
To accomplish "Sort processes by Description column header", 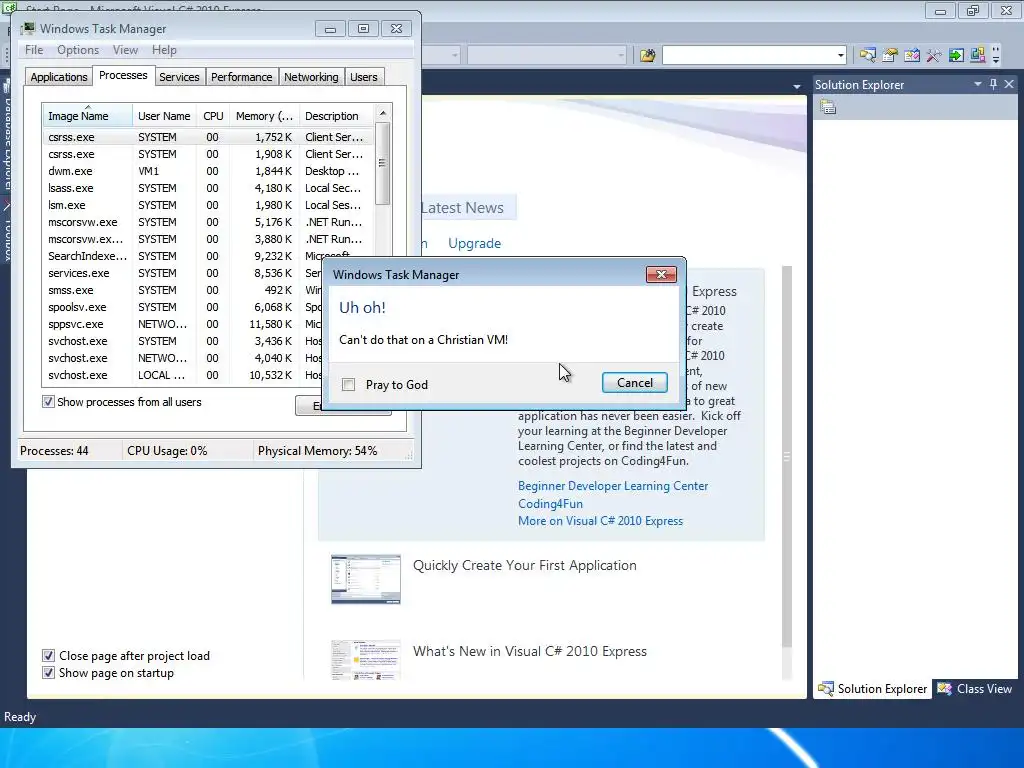I will (x=336, y=116).
